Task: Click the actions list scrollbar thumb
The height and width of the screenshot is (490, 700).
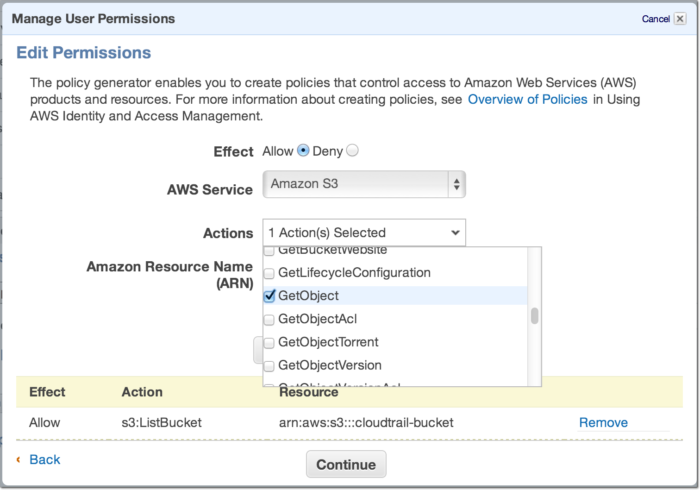Action: (535, 316)
